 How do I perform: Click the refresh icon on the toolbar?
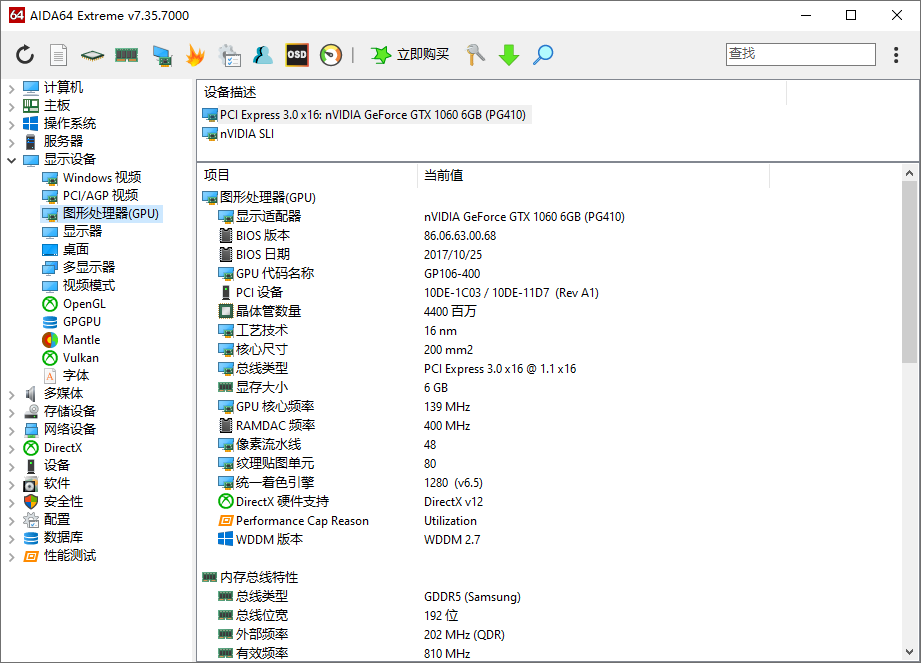(25, 55)
